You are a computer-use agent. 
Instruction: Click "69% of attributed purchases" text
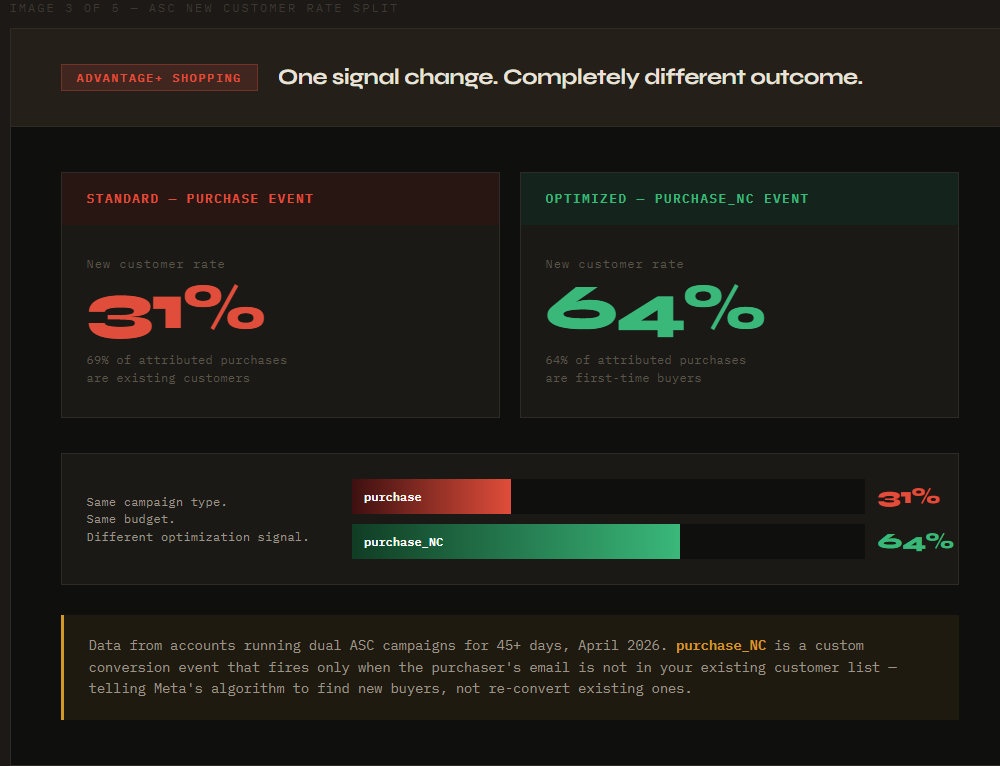point(187,360)
